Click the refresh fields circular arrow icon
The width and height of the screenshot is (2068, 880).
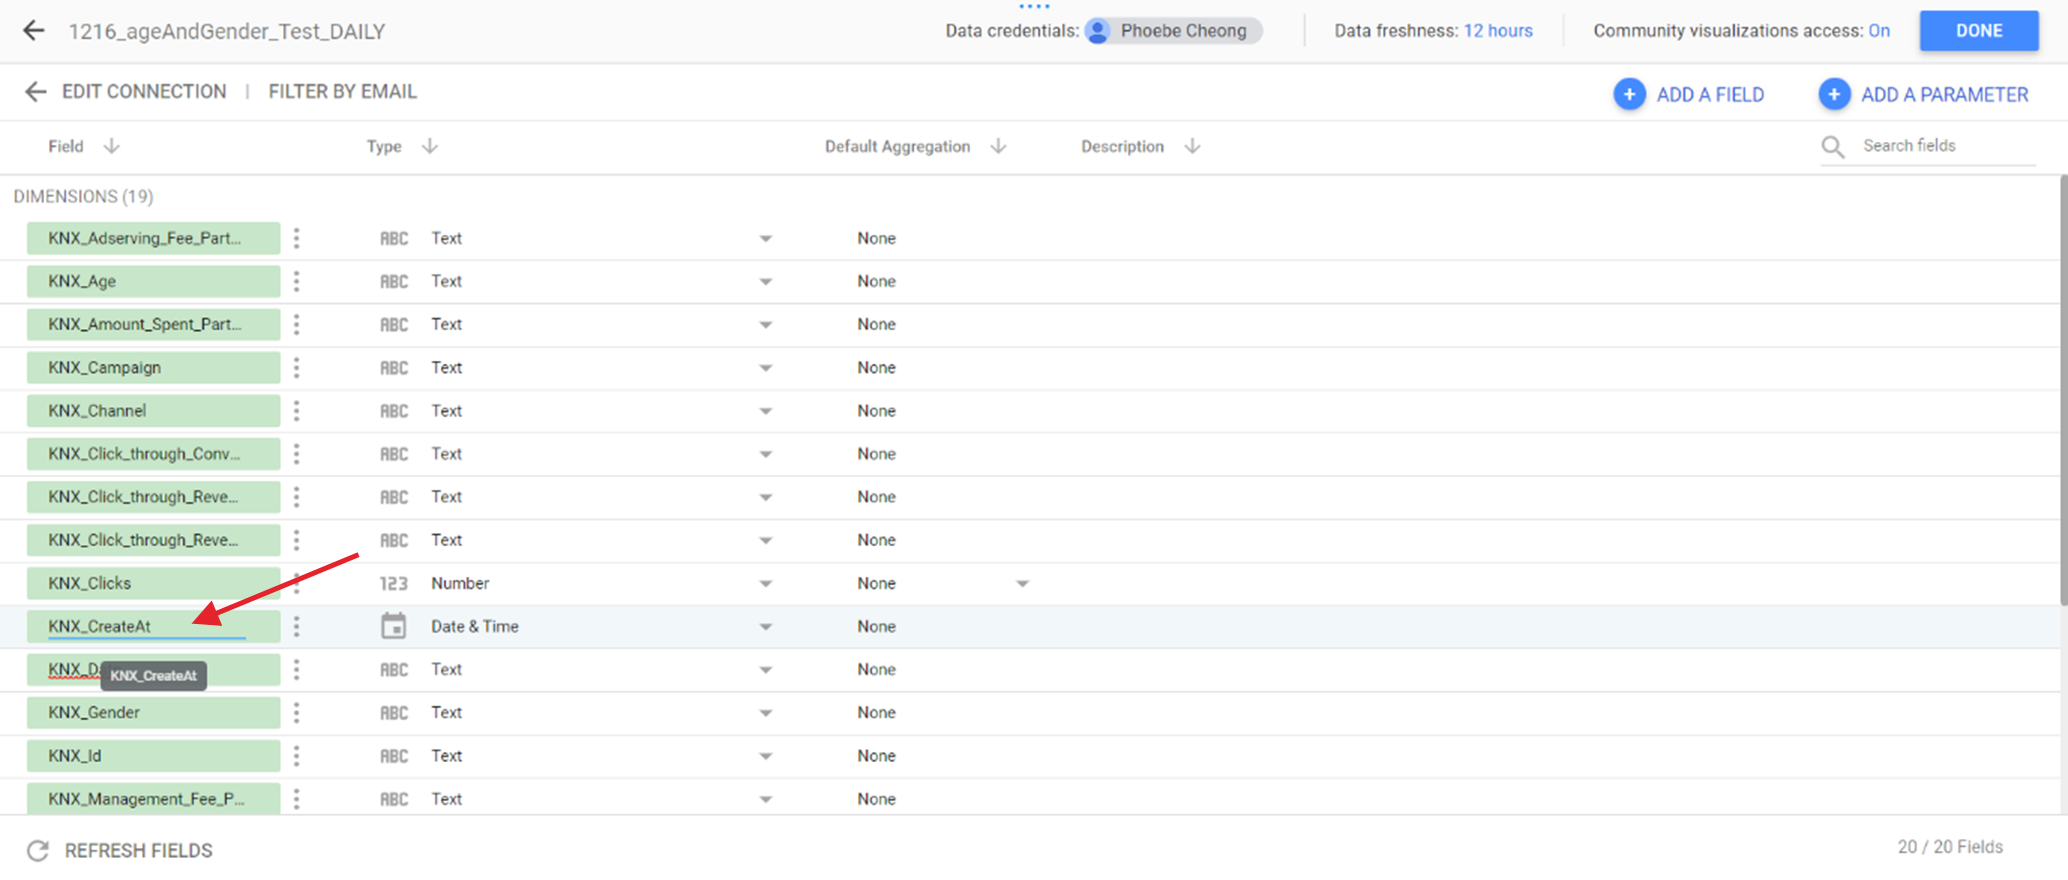click(38, 851)
